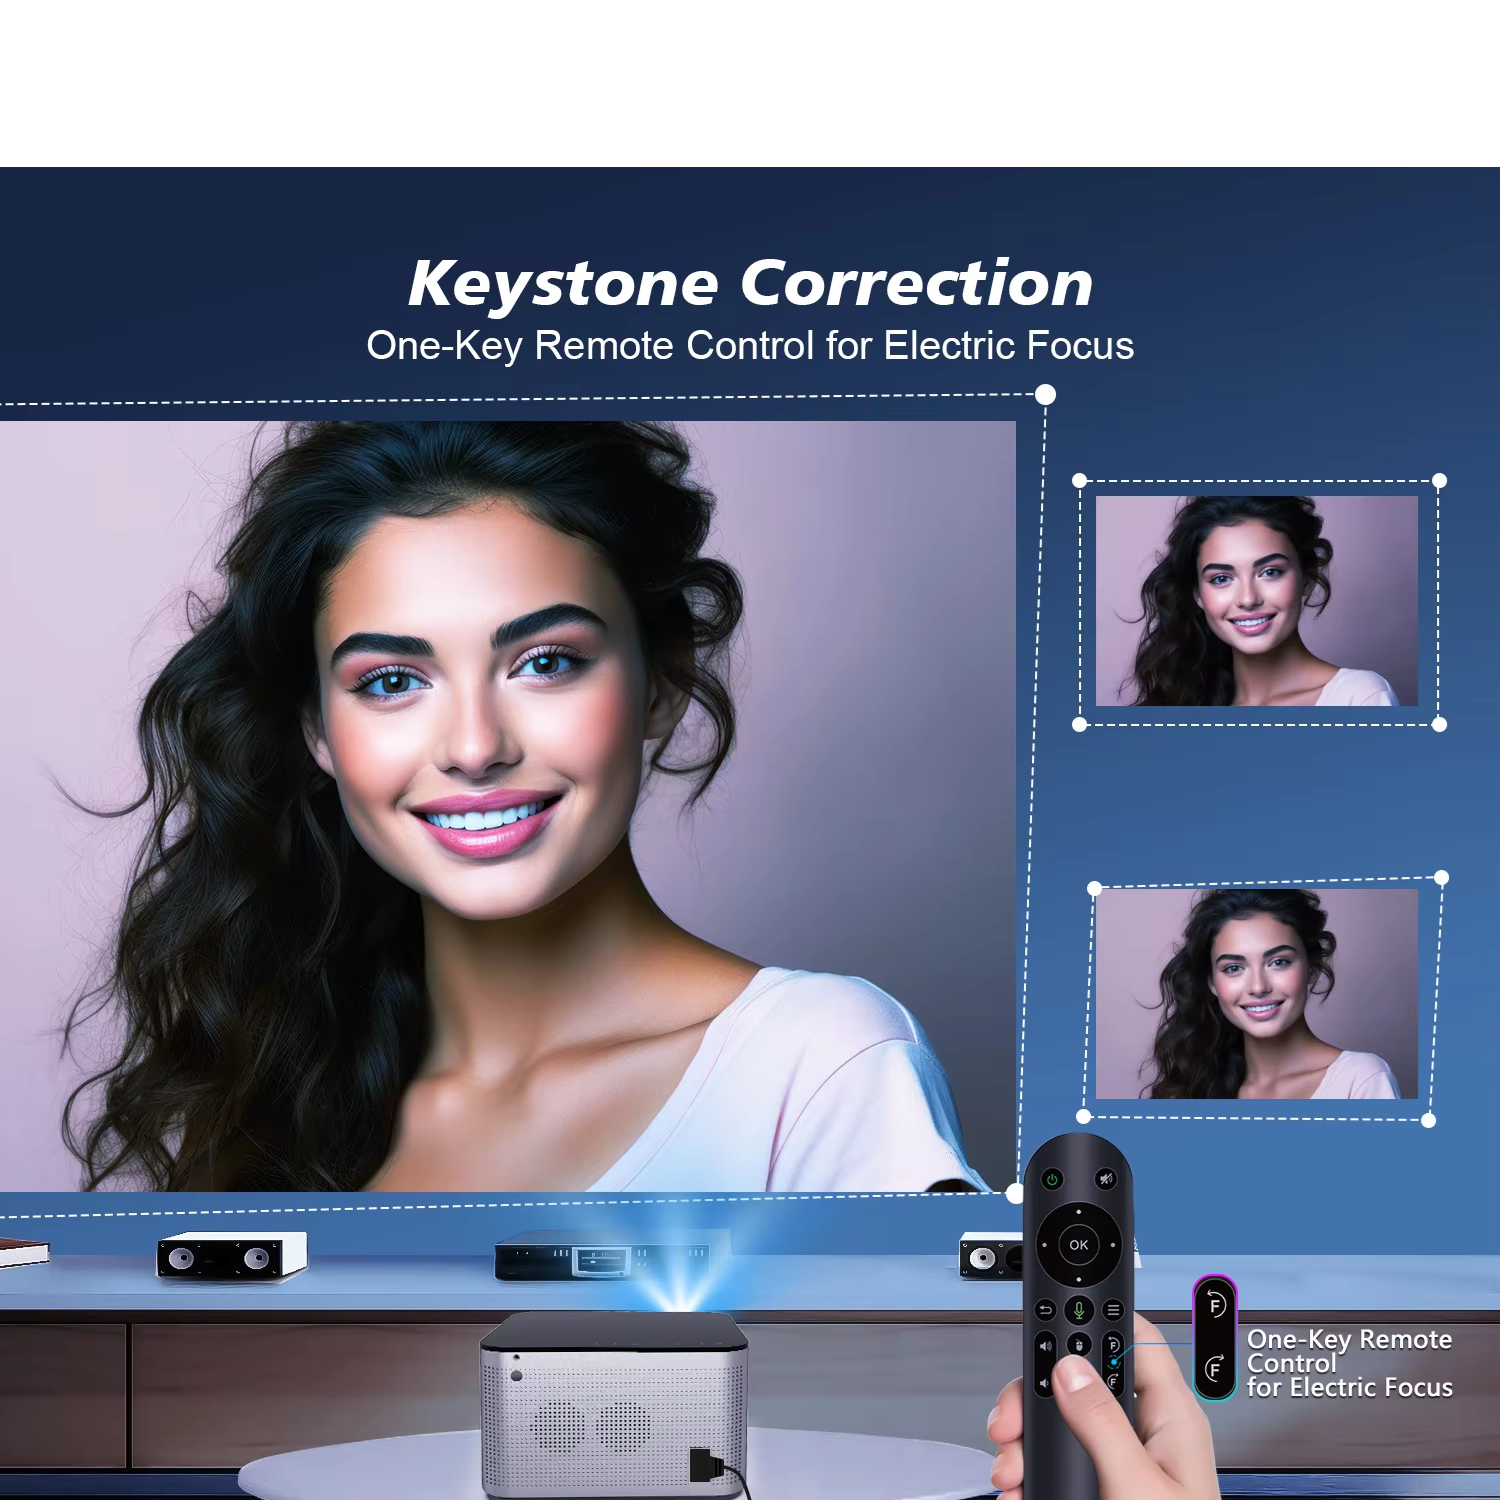This screenshot has width=1500, height=1500.
Task: Click the "One-Key Remote Control for Electric Focus" subtitle under the heading
Action: click(x=750, y=346)
